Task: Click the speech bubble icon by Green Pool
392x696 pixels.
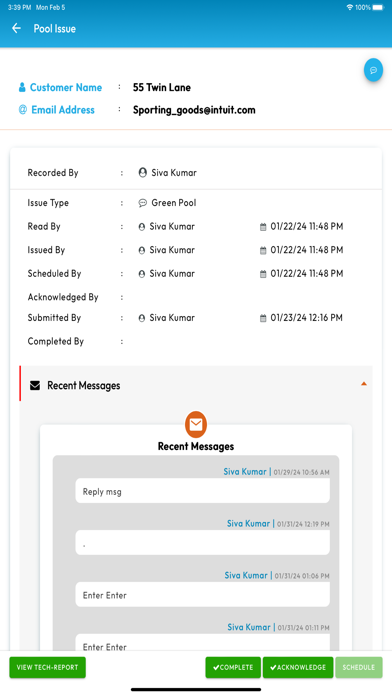Action: tap(143, 203)
